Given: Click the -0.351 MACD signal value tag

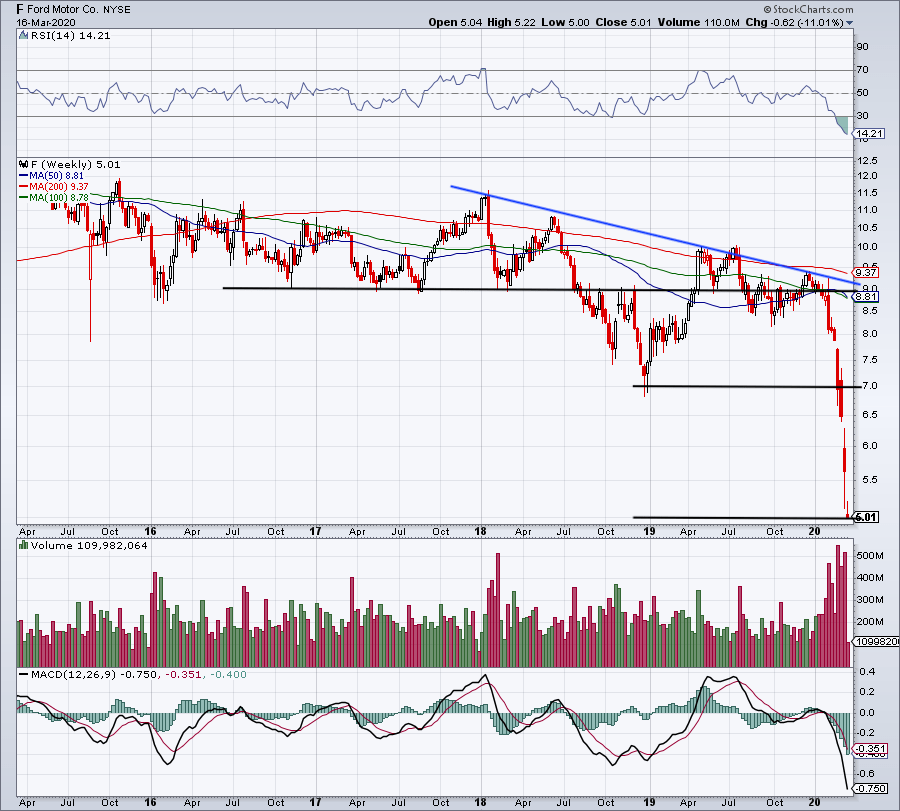Looking at the screenshot, I should click(871, 748).
